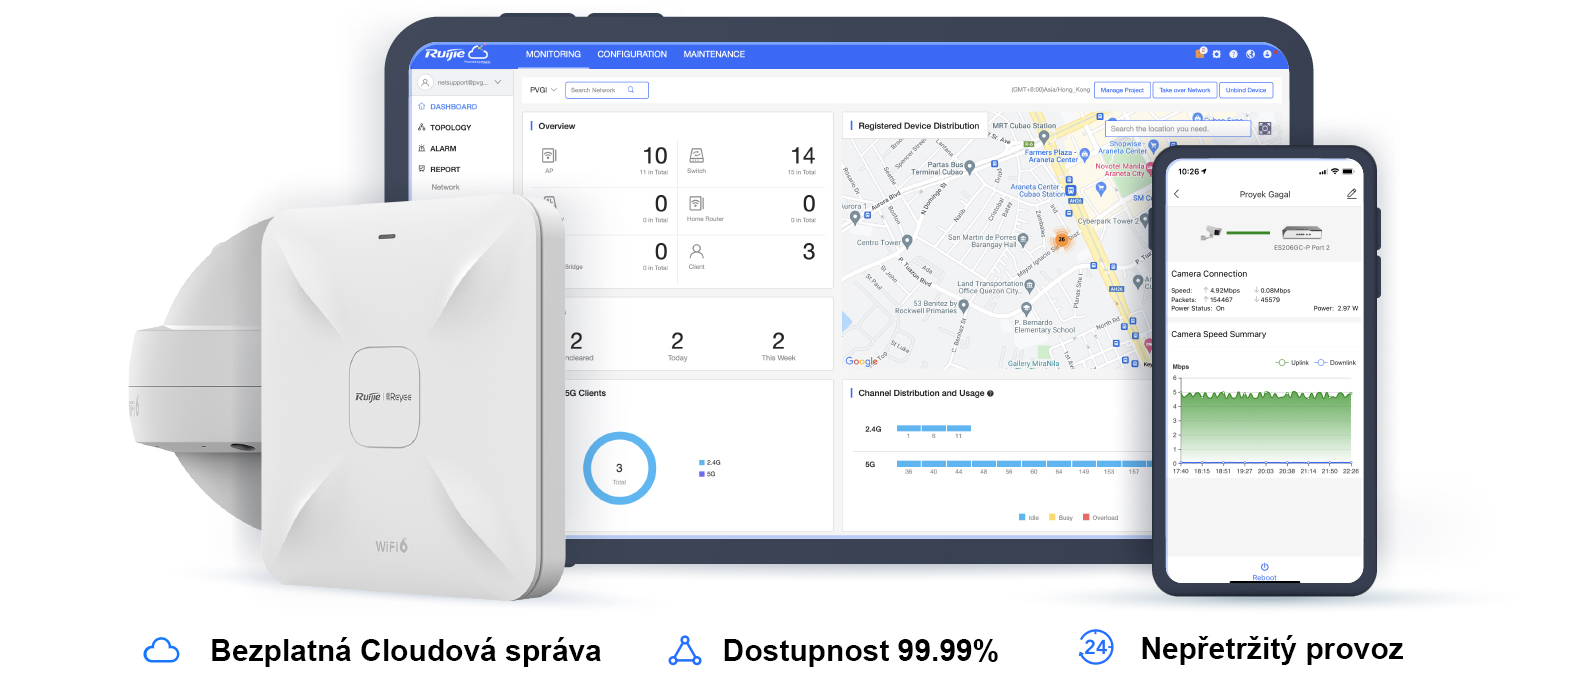
Task: Click the map fullscreen icon
Action: pyautogui.click(x=1265, y=129)
